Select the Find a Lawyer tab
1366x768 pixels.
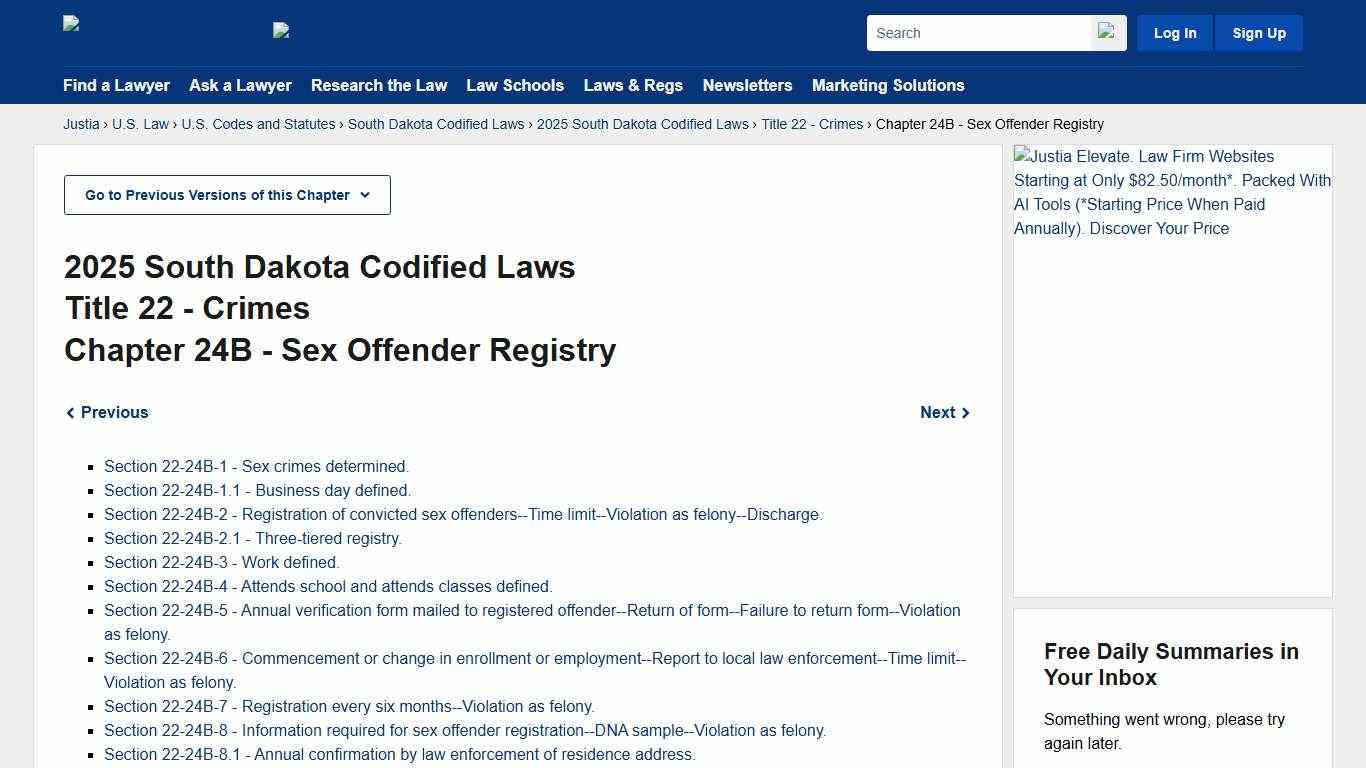[116, 86]
